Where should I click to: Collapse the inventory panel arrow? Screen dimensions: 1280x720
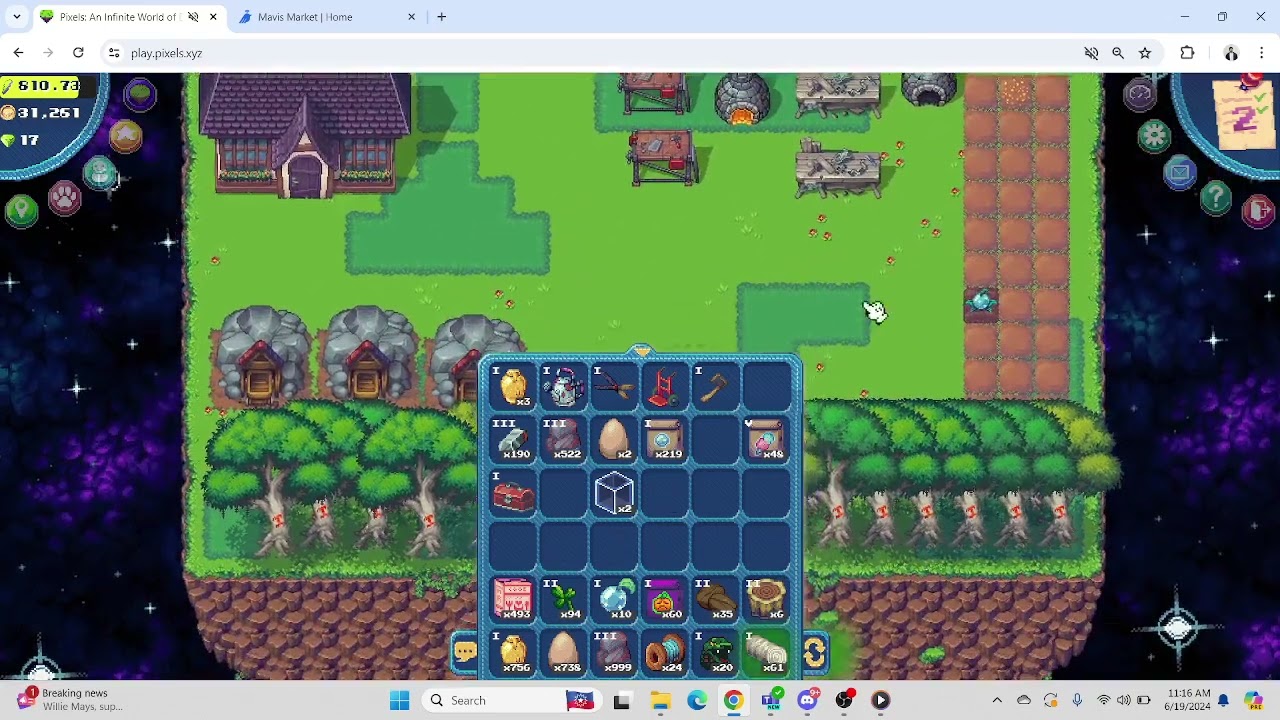641,351
